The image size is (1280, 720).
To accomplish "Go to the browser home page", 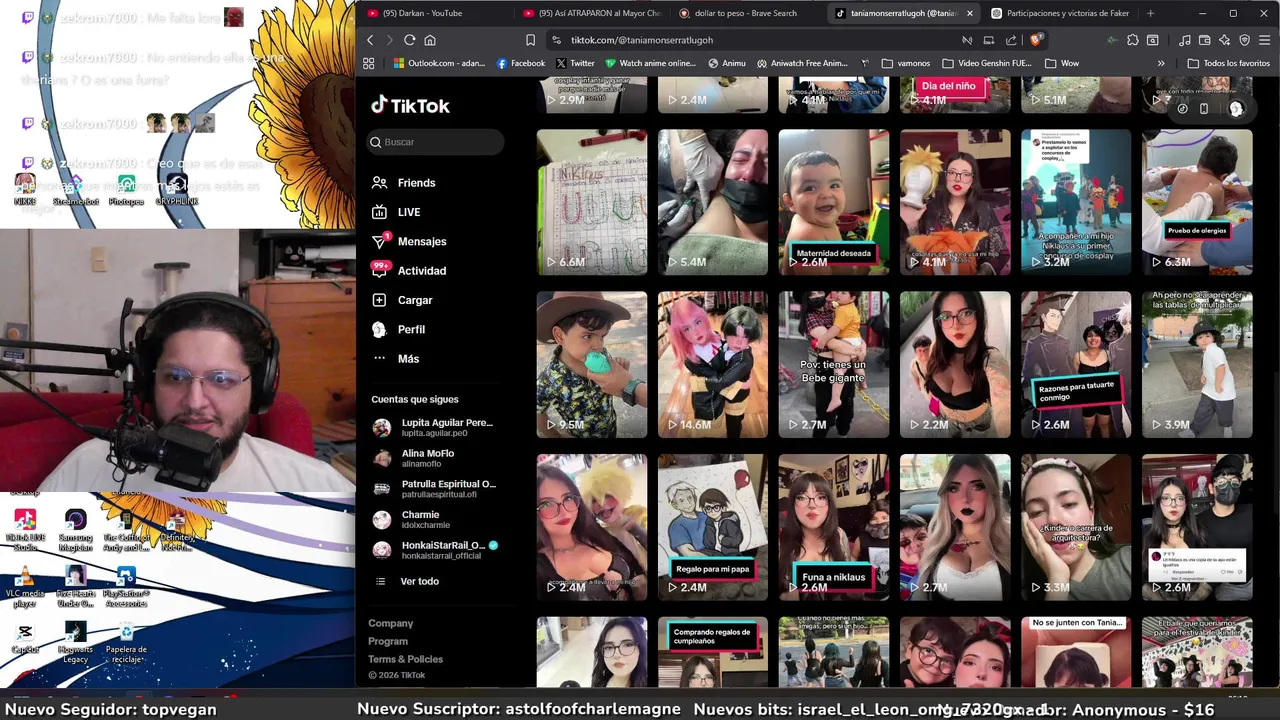I will point(430,40).
